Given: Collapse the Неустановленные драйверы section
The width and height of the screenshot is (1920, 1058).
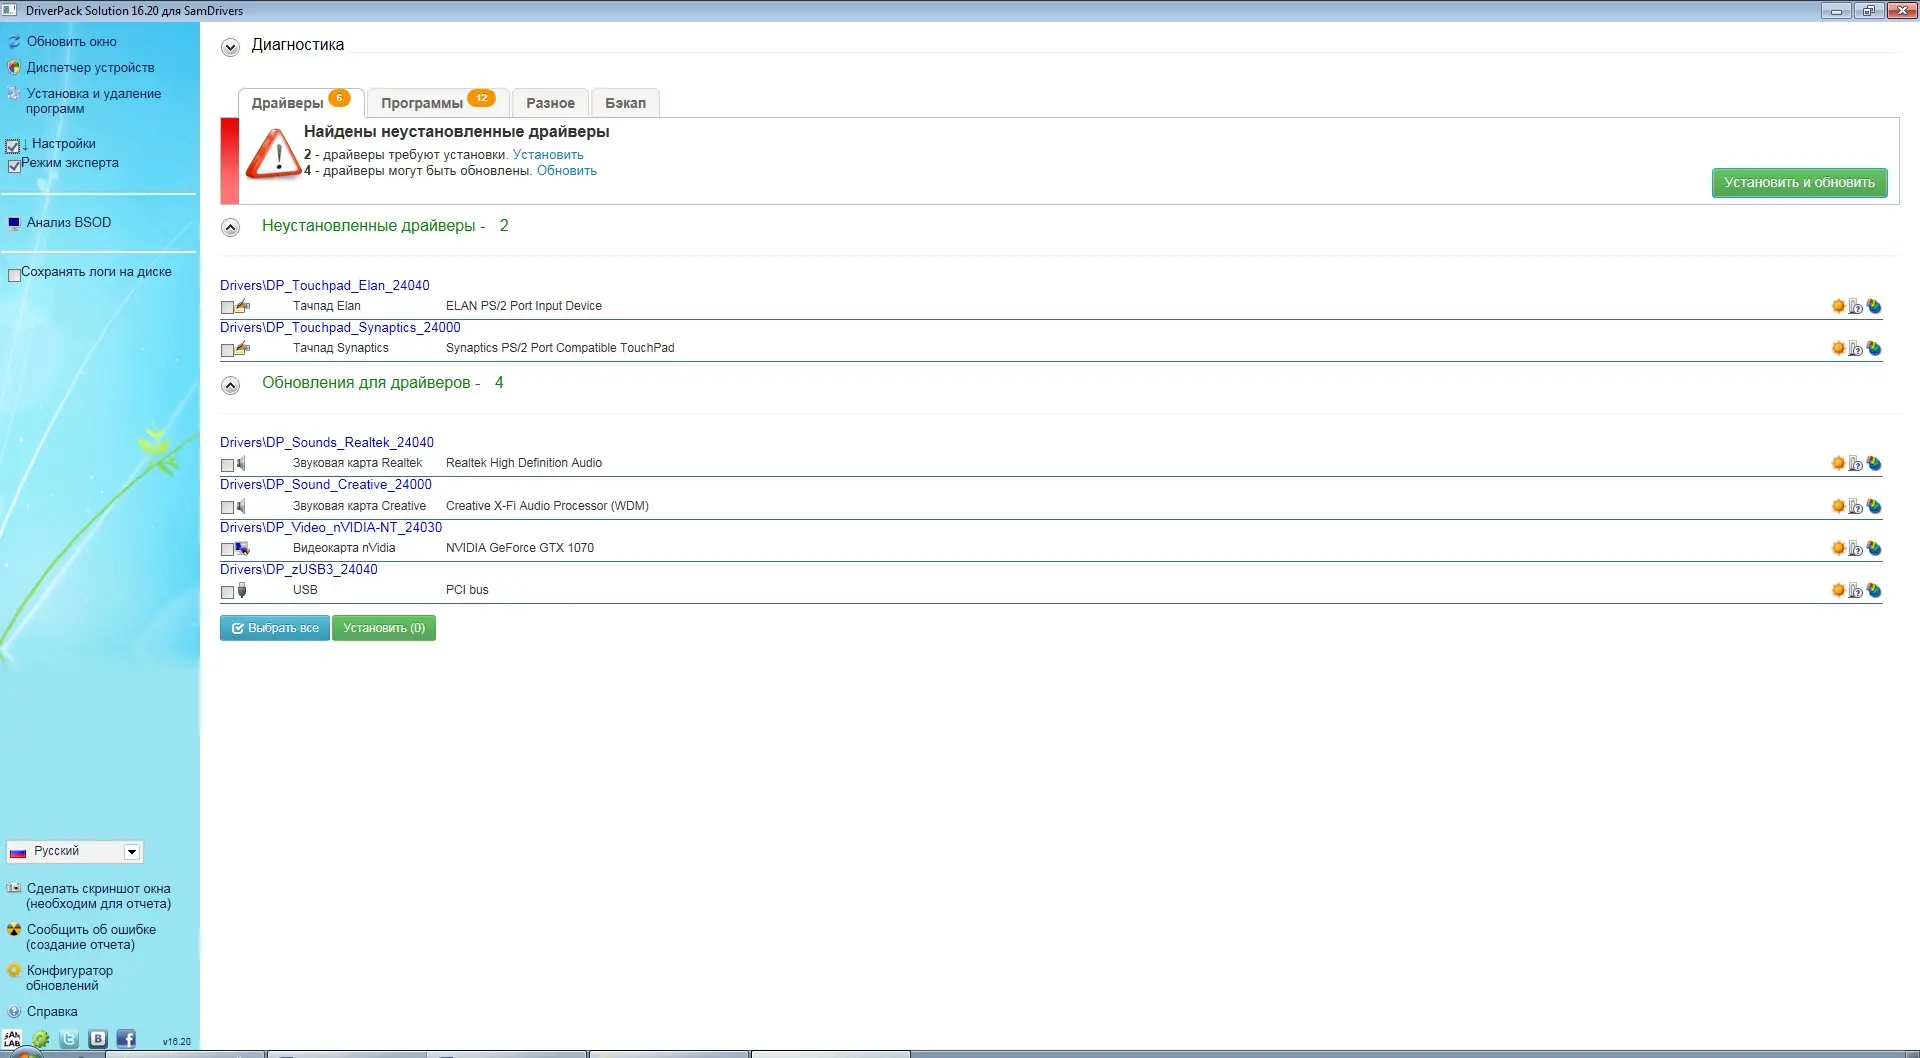Looking at the screenshot, I should (230, 227).
